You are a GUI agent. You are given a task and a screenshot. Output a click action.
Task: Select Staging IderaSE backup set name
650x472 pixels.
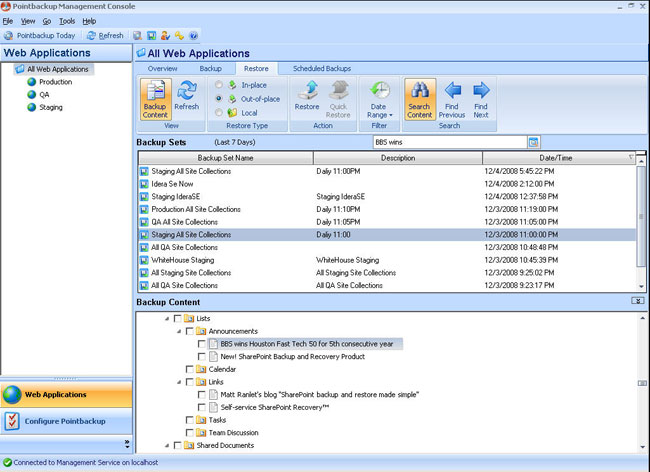(176, 197)
